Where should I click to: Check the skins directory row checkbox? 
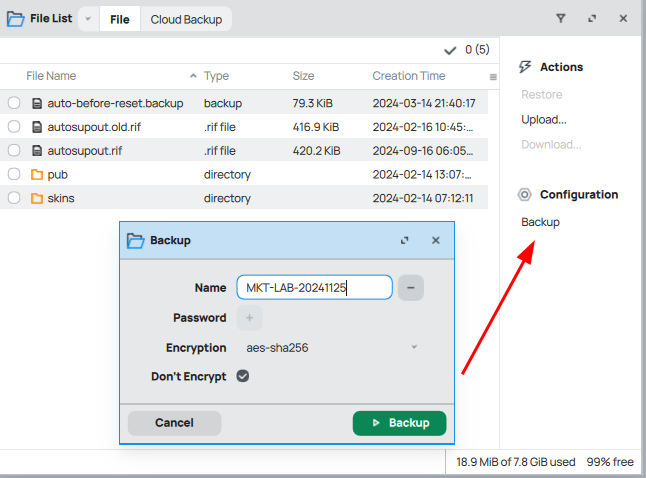(14, 198)
